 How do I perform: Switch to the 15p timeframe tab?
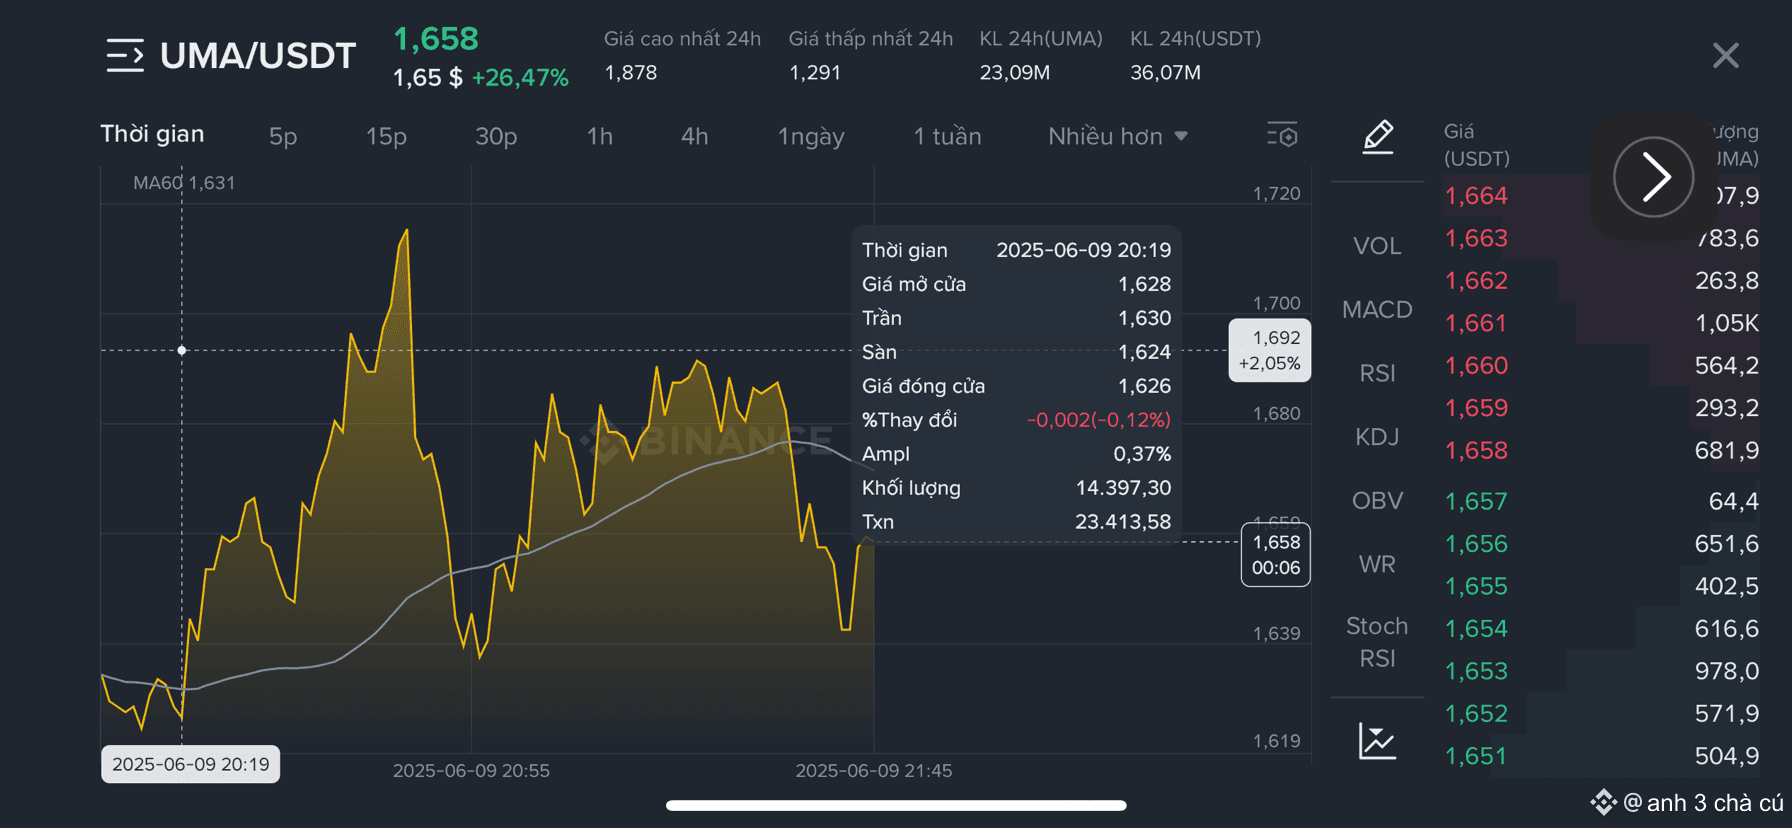coord(386,136)
